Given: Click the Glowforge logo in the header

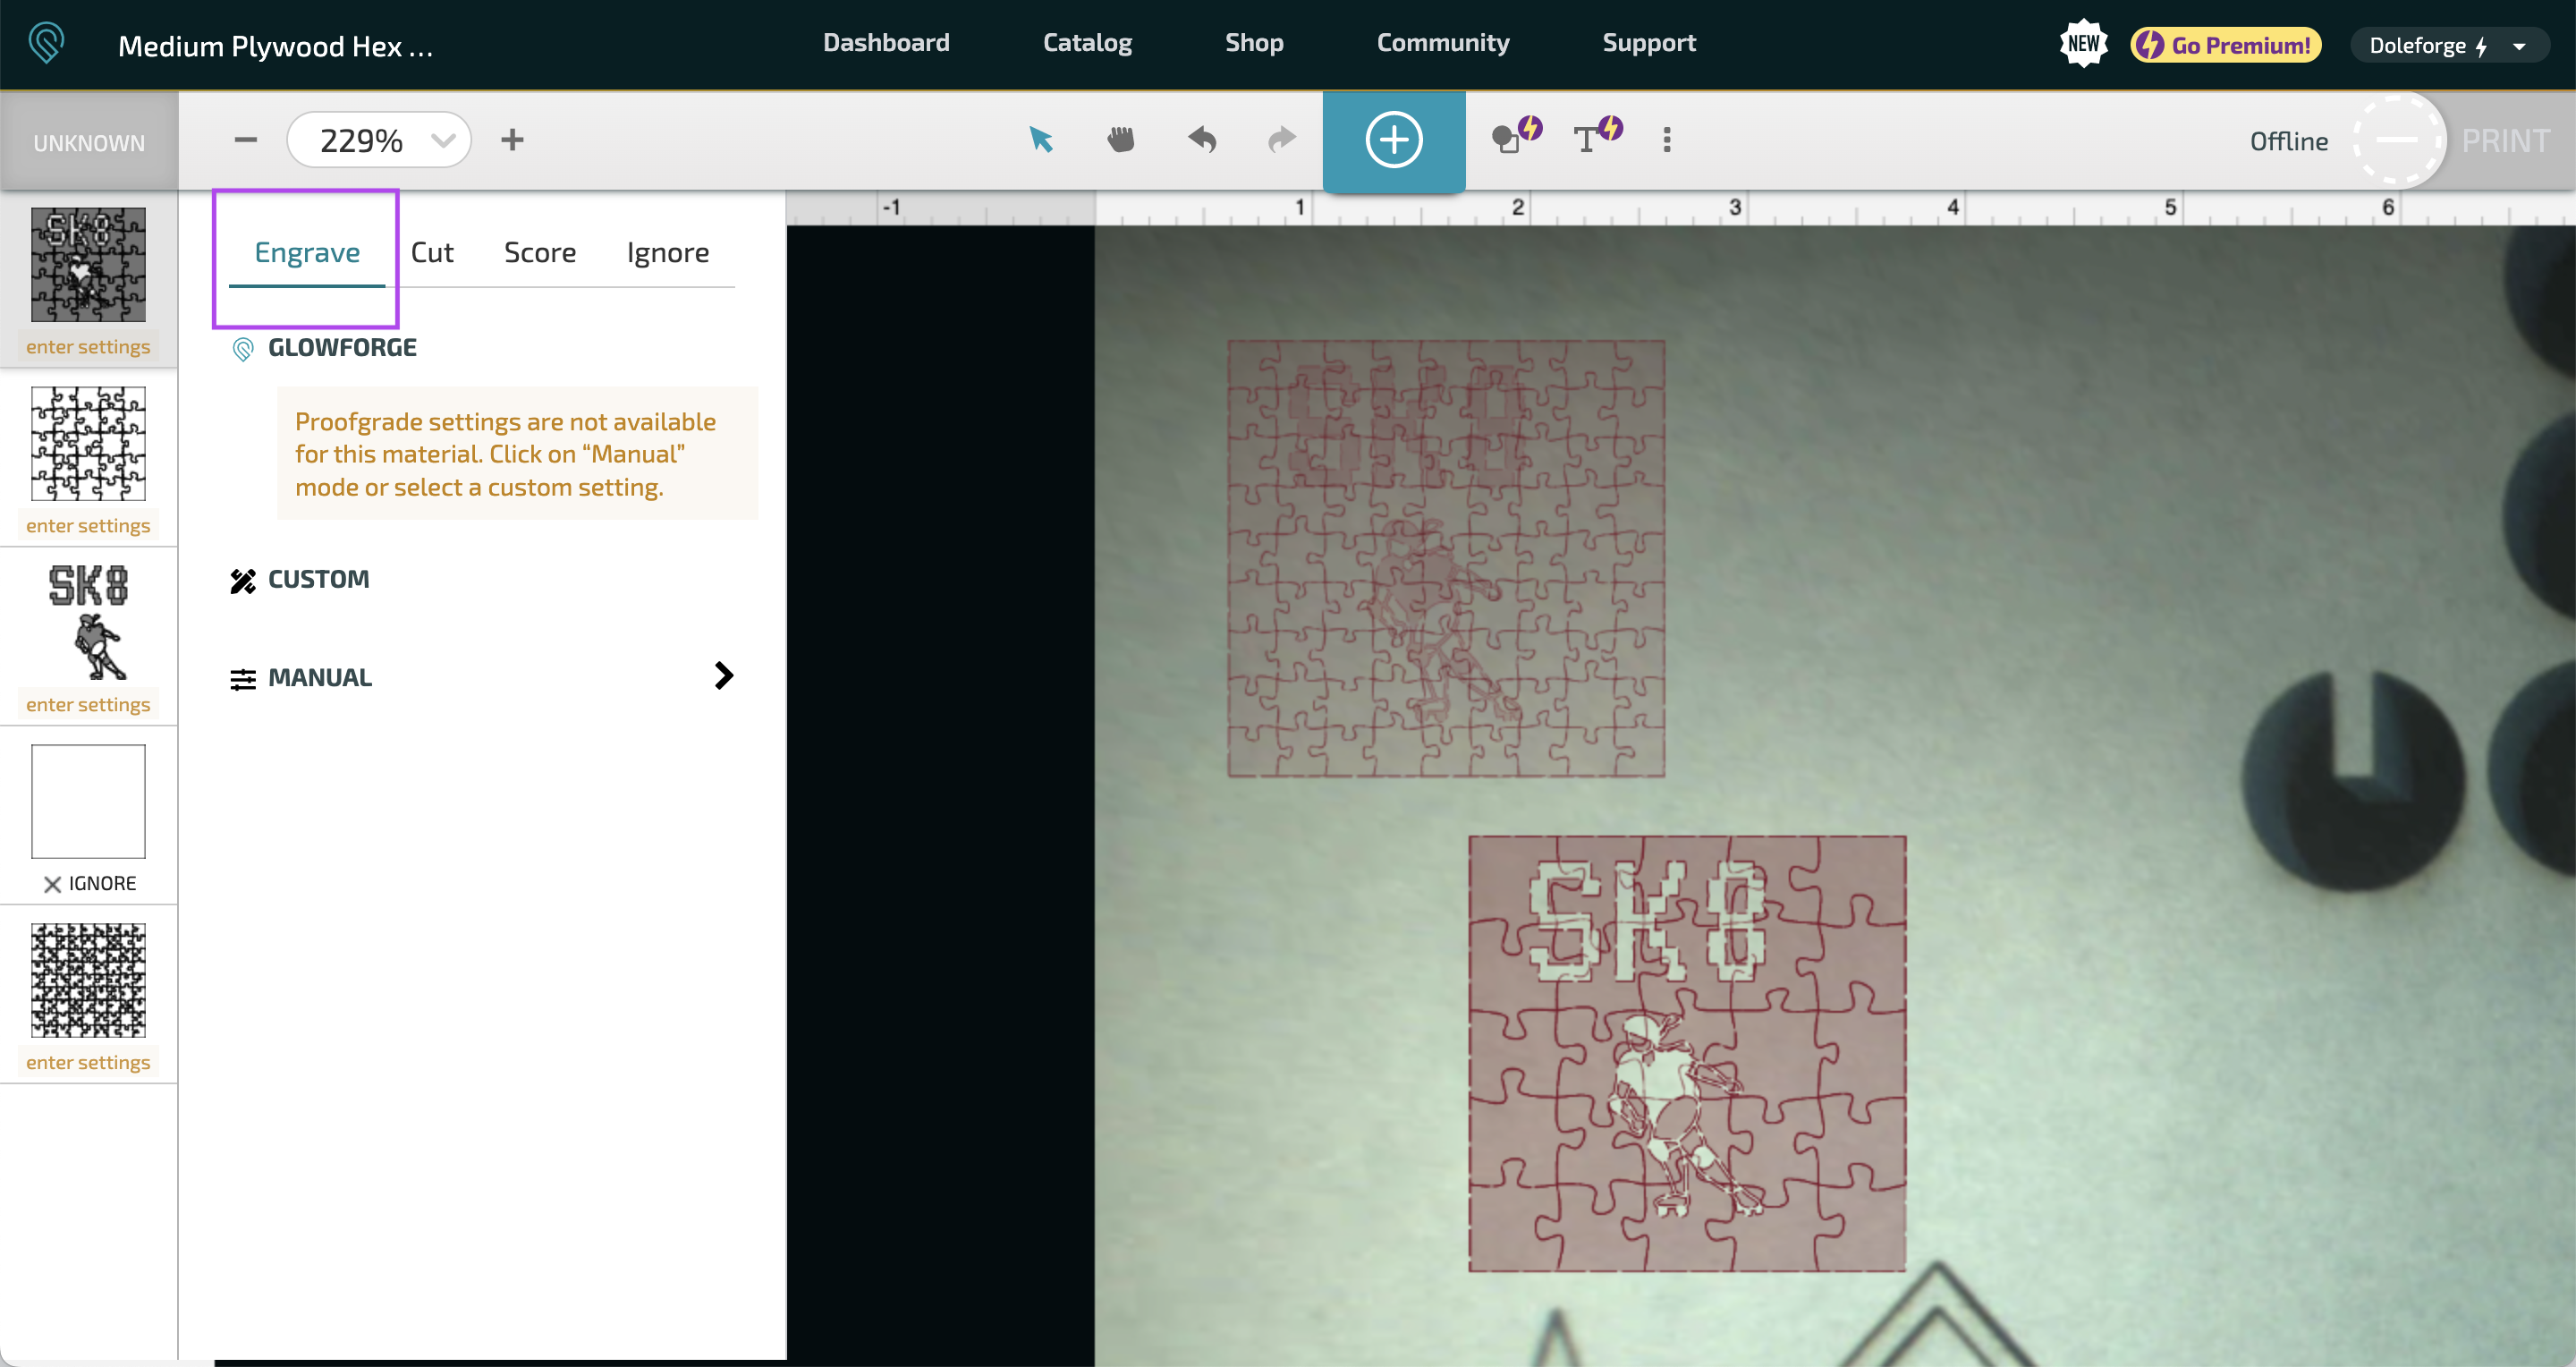Looking at the screenshot, I should [46, 42].
